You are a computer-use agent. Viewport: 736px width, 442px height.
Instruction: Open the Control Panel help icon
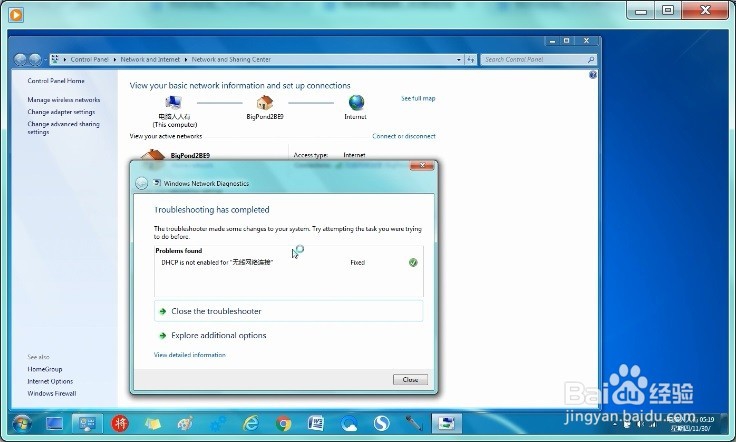tap(593, 75)
